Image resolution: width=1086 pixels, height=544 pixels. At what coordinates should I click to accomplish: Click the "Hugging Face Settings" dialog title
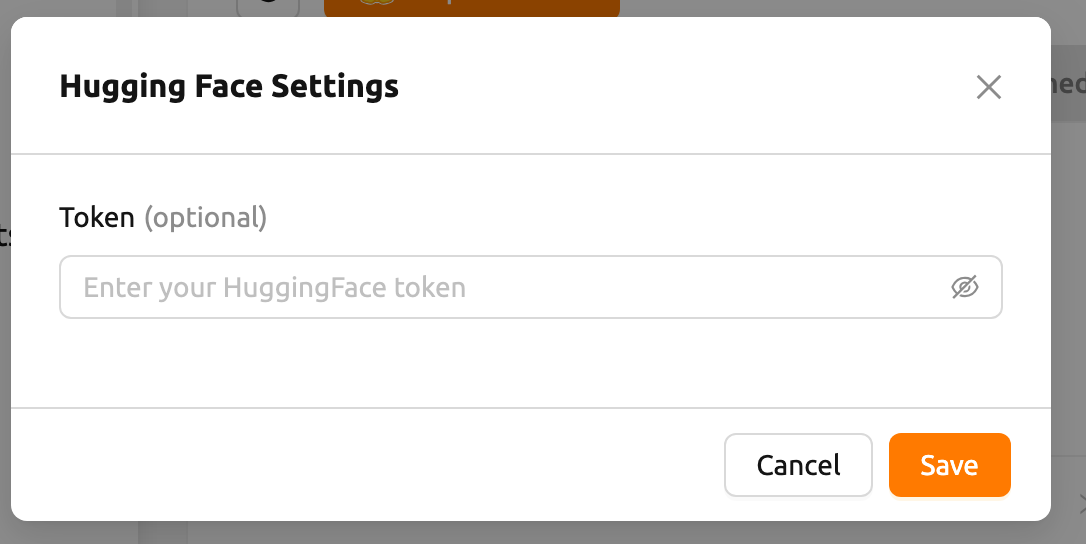point(229,86)
